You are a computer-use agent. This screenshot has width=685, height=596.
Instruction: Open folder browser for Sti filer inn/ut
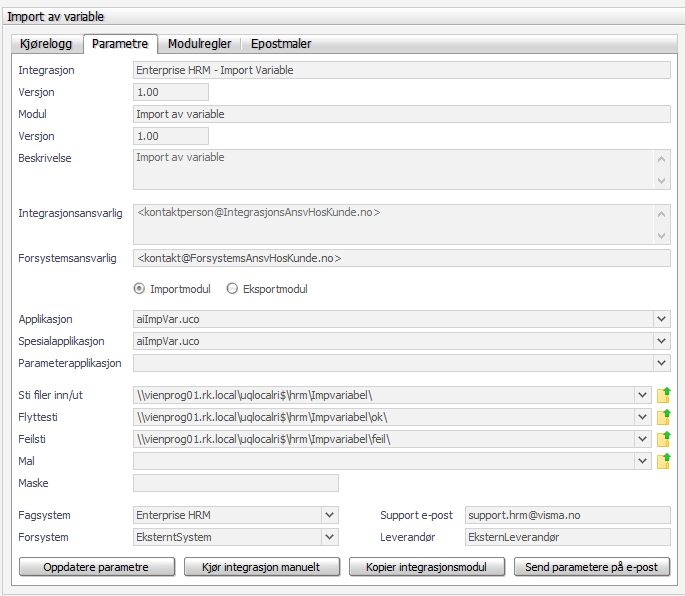coord(664,395)
